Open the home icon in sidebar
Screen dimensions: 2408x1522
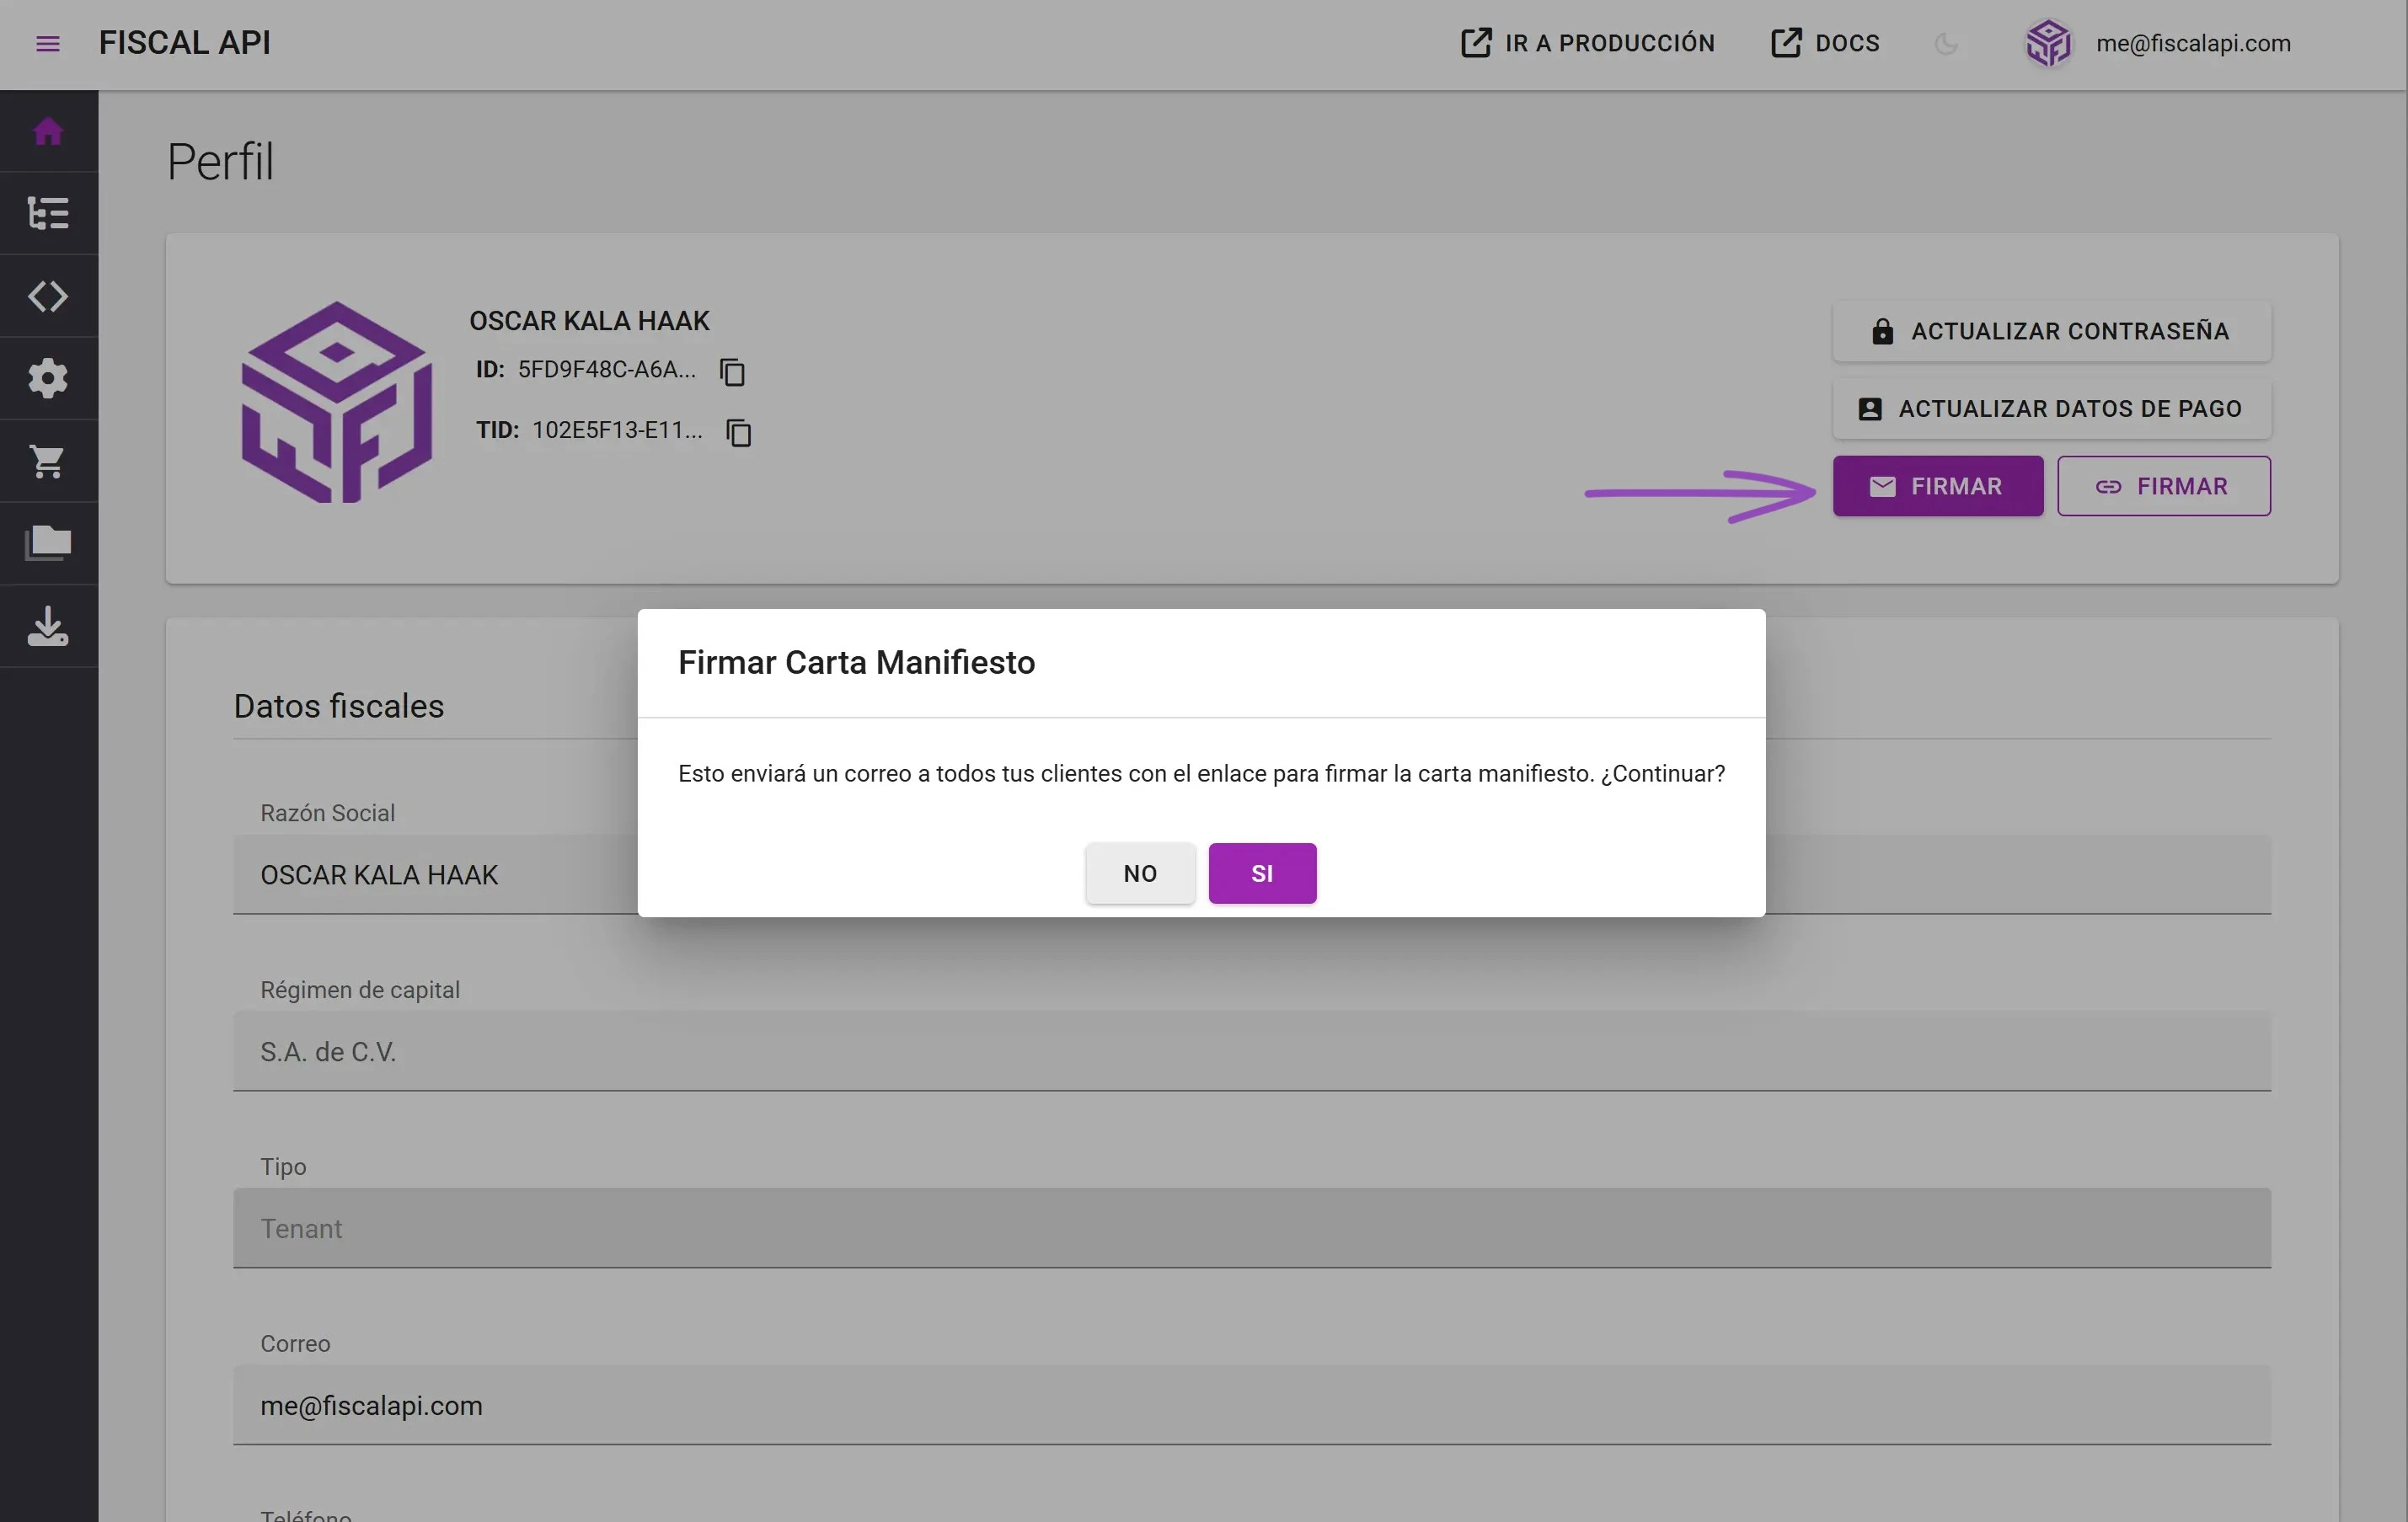(x=48, y=132)
